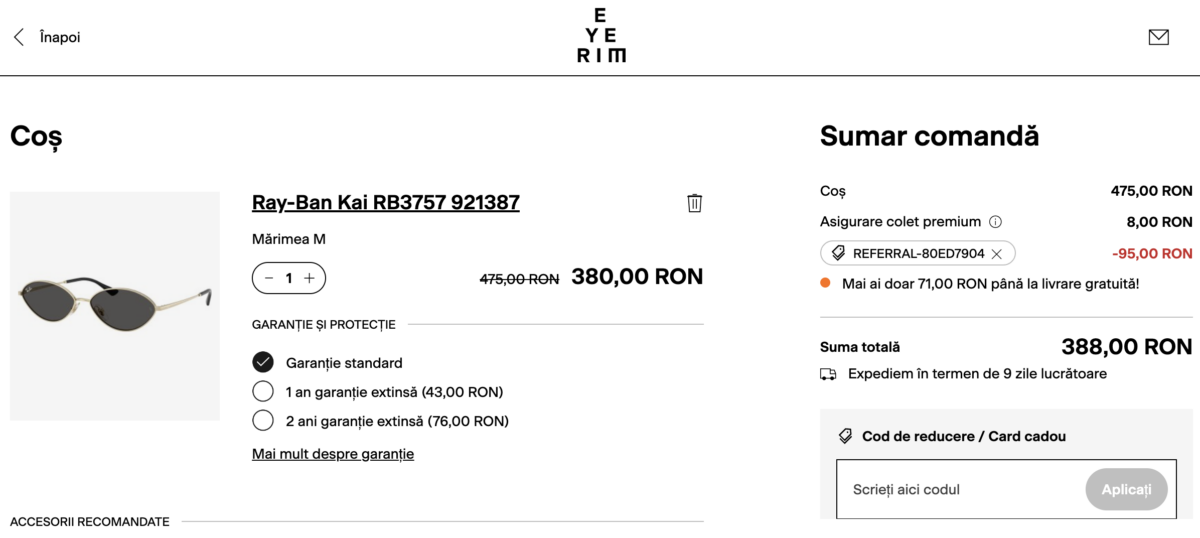Click the tag icon in the referral chip
This screenshot has height=538, width=1200.
coord(838,254)
